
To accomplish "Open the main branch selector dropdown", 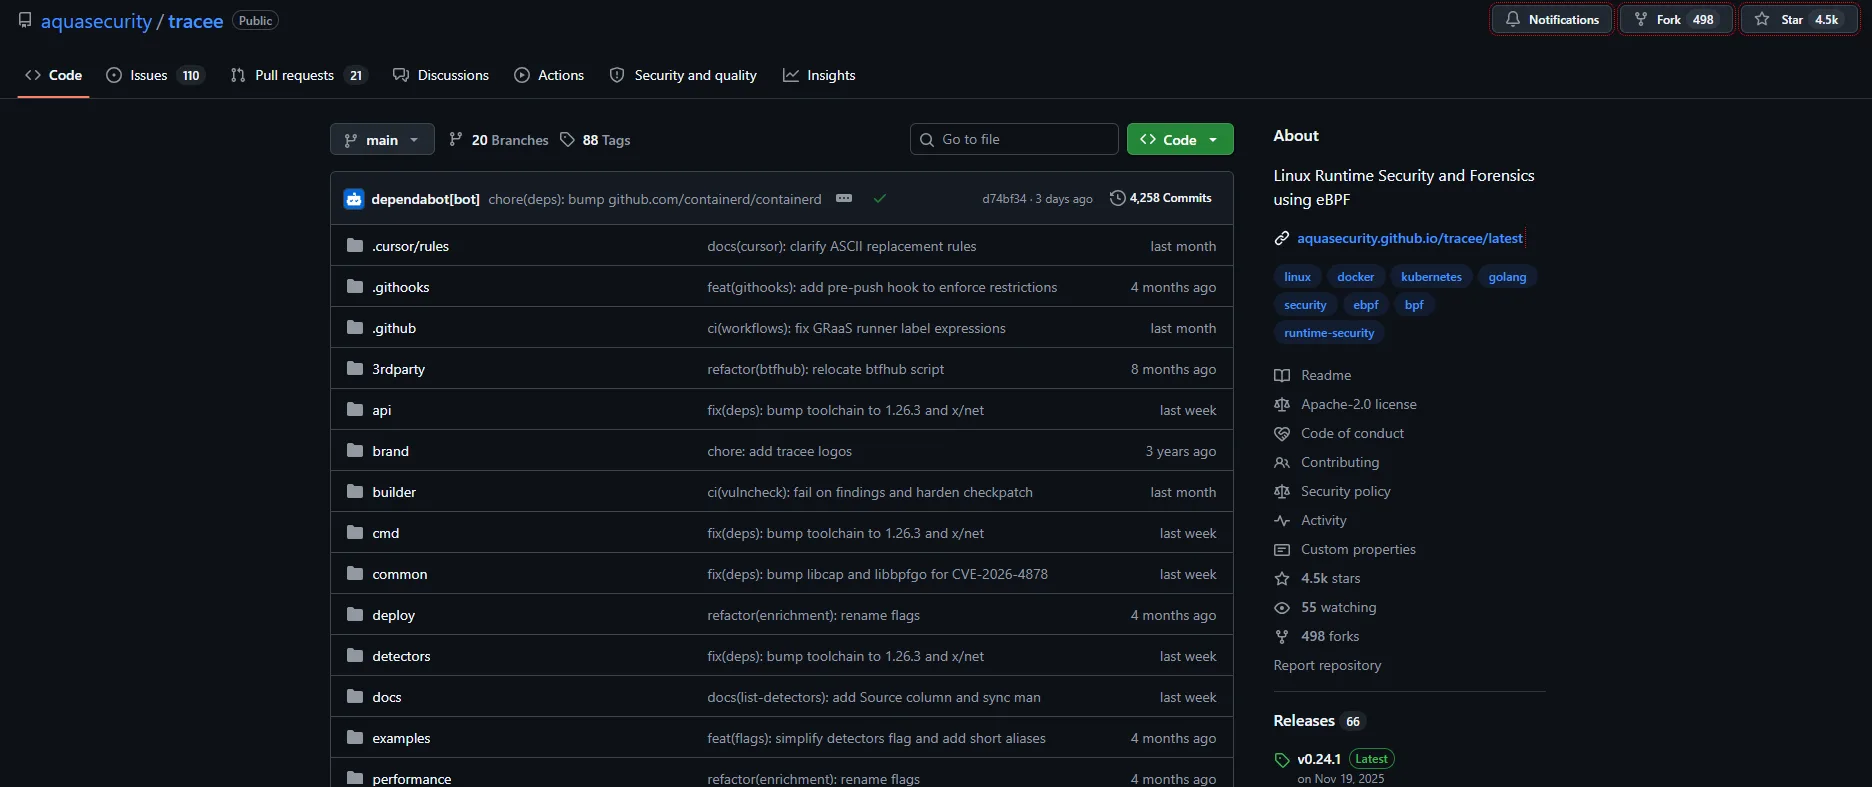I will point(382,140).
